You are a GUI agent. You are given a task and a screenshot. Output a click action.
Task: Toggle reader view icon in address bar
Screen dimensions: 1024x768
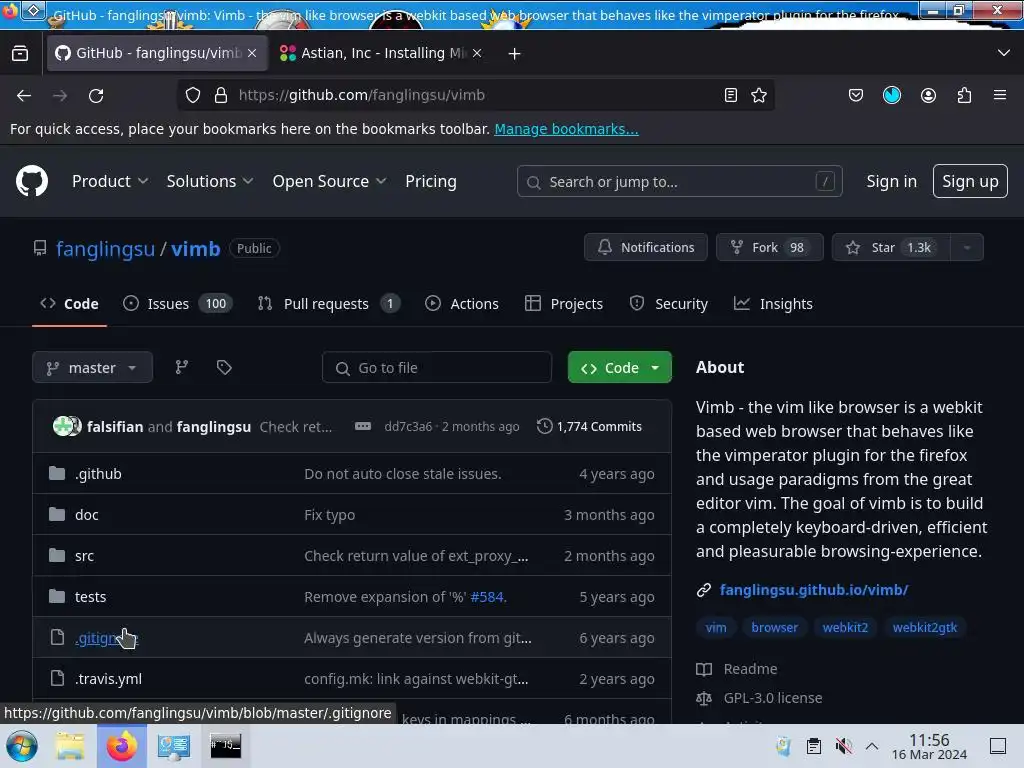pos(731,95)
